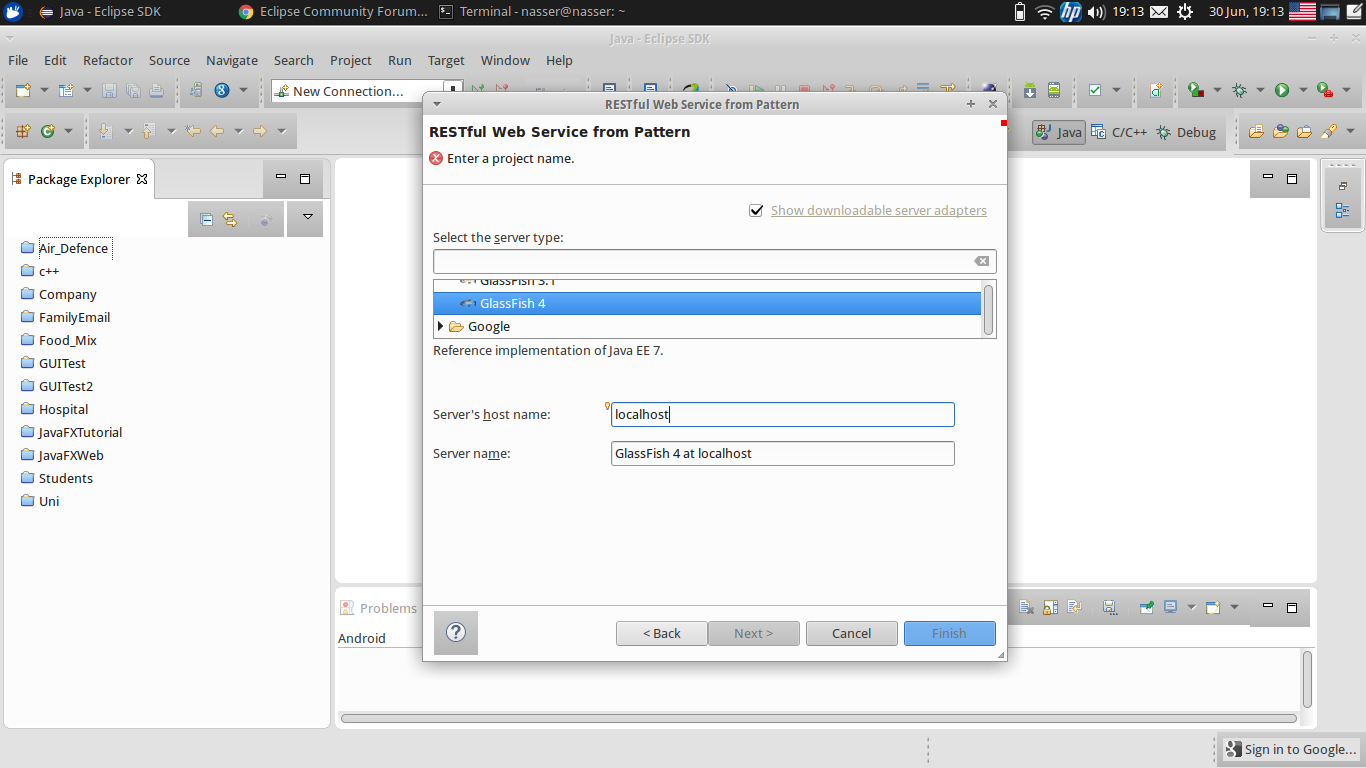1366x768 pixels.
Task: Click the green Run button icon
Action: coord(1282,91)
